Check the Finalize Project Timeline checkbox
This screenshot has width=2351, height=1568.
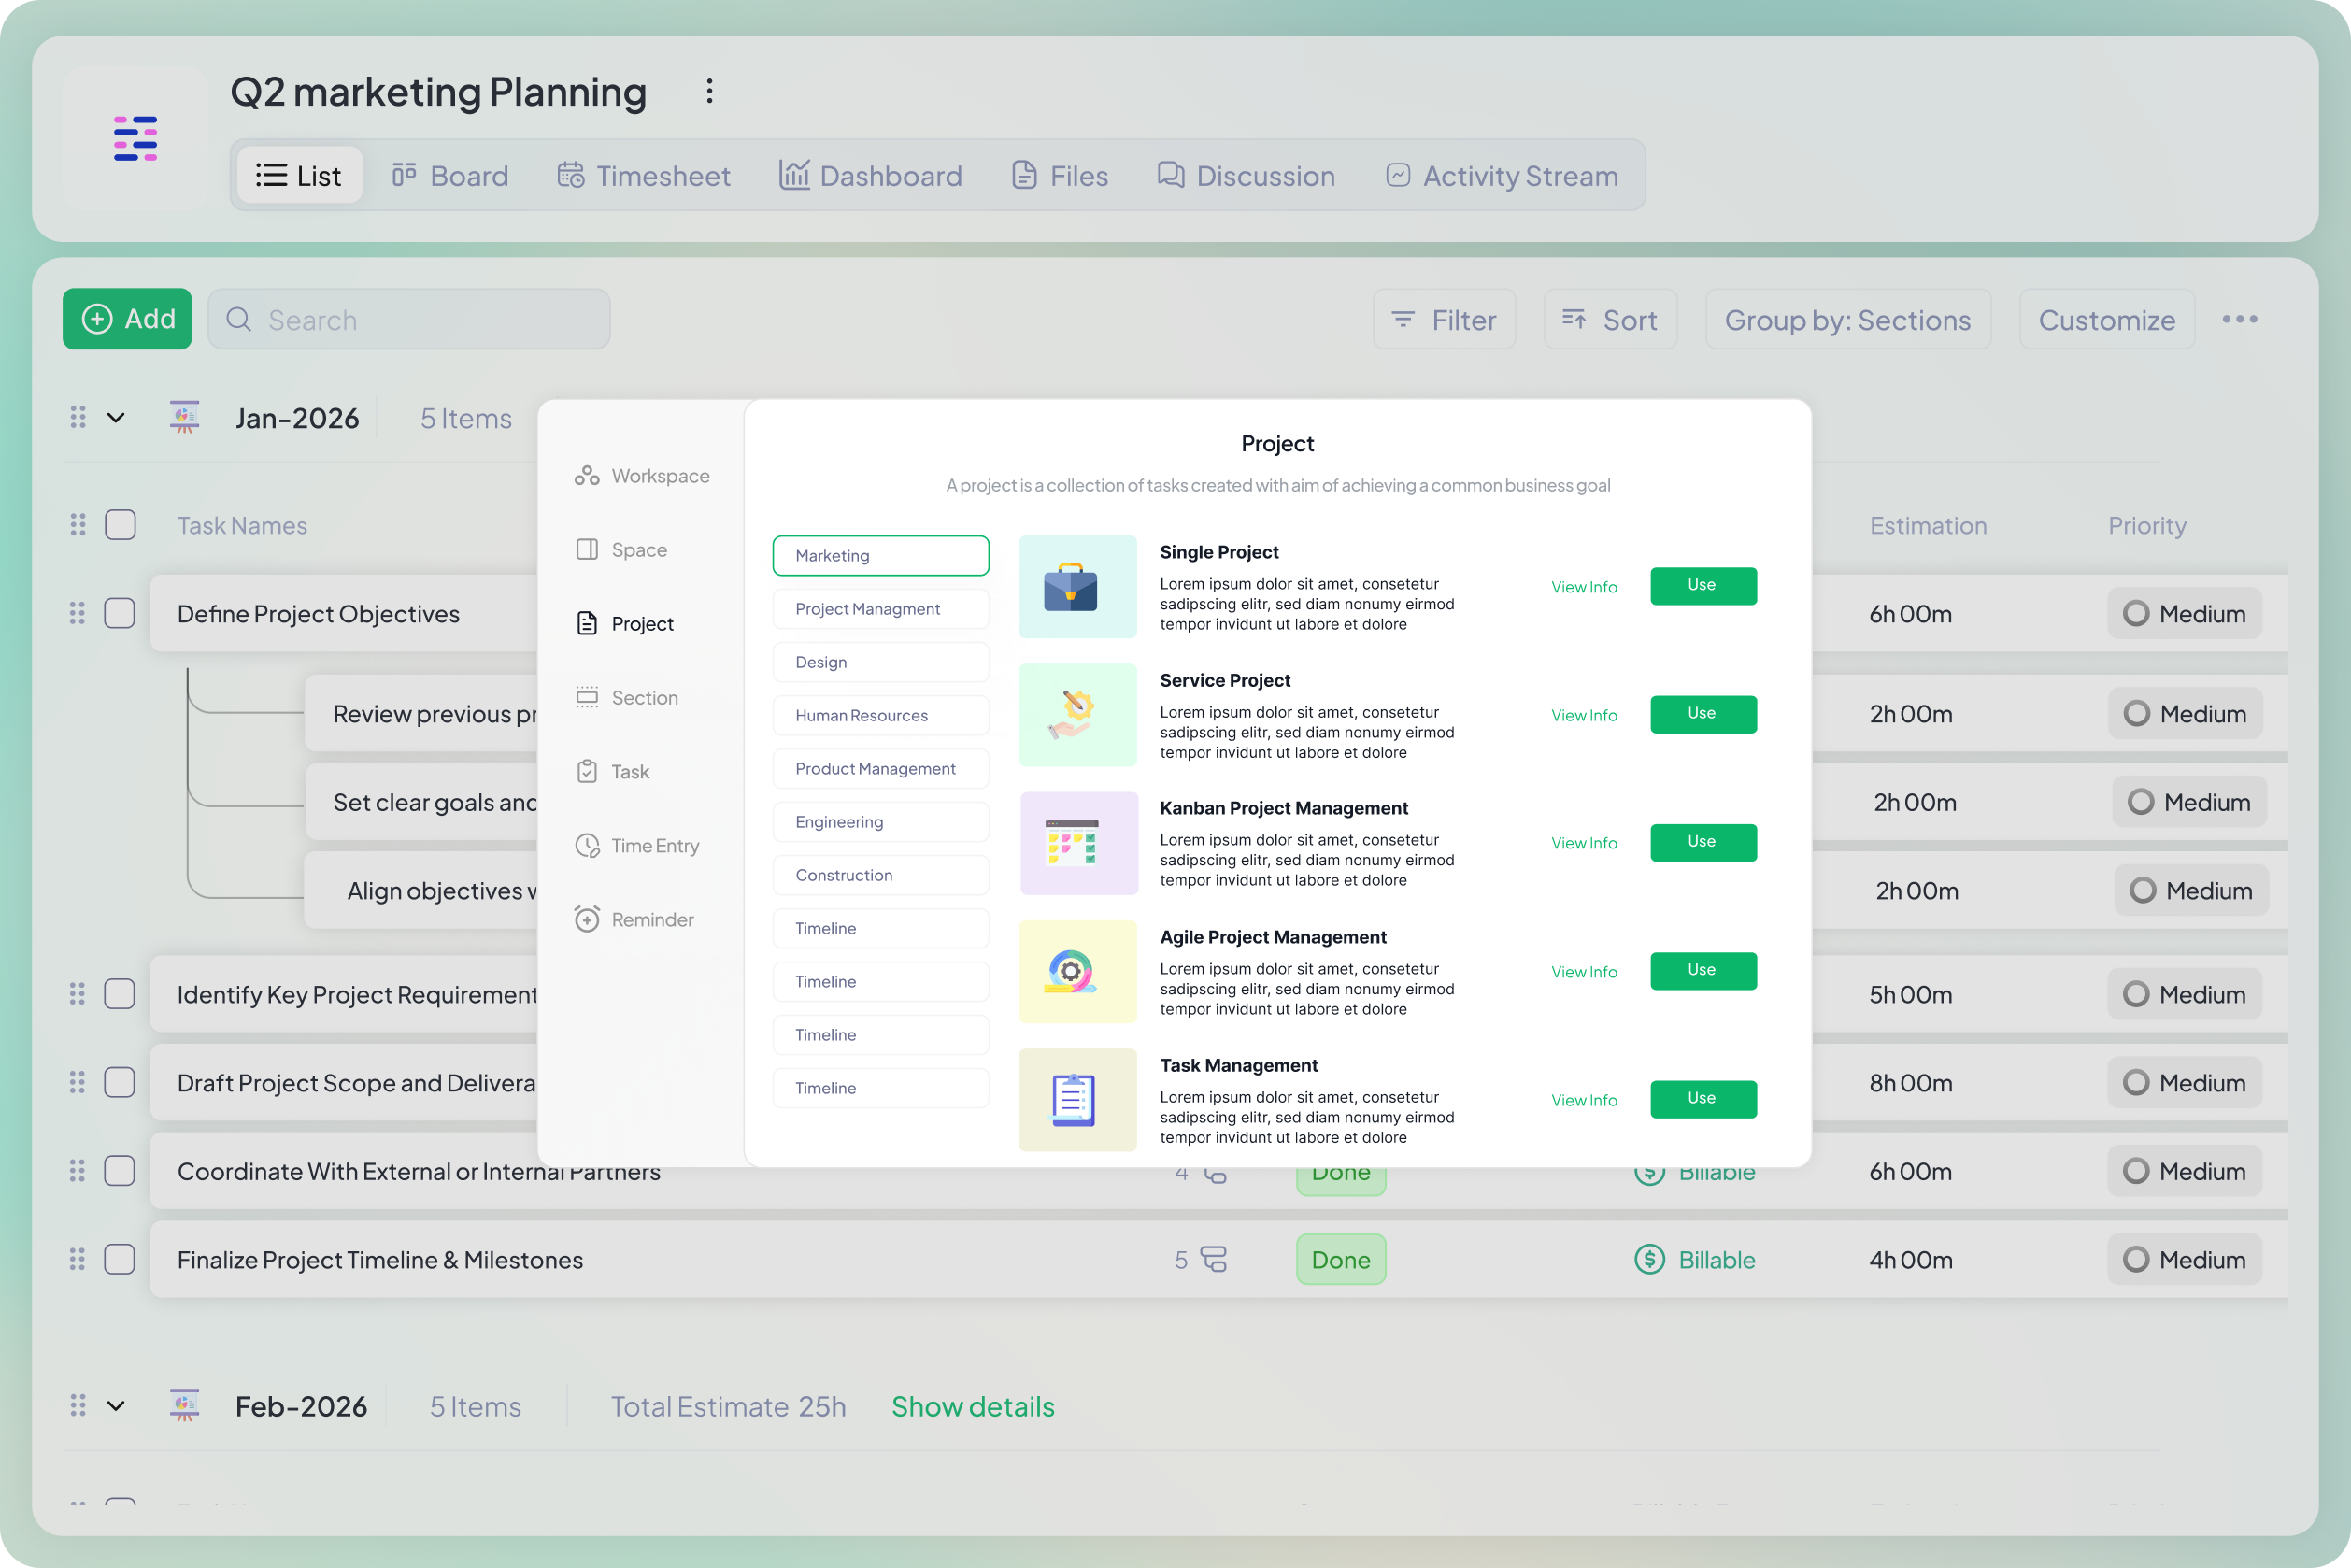point(119,1259)
